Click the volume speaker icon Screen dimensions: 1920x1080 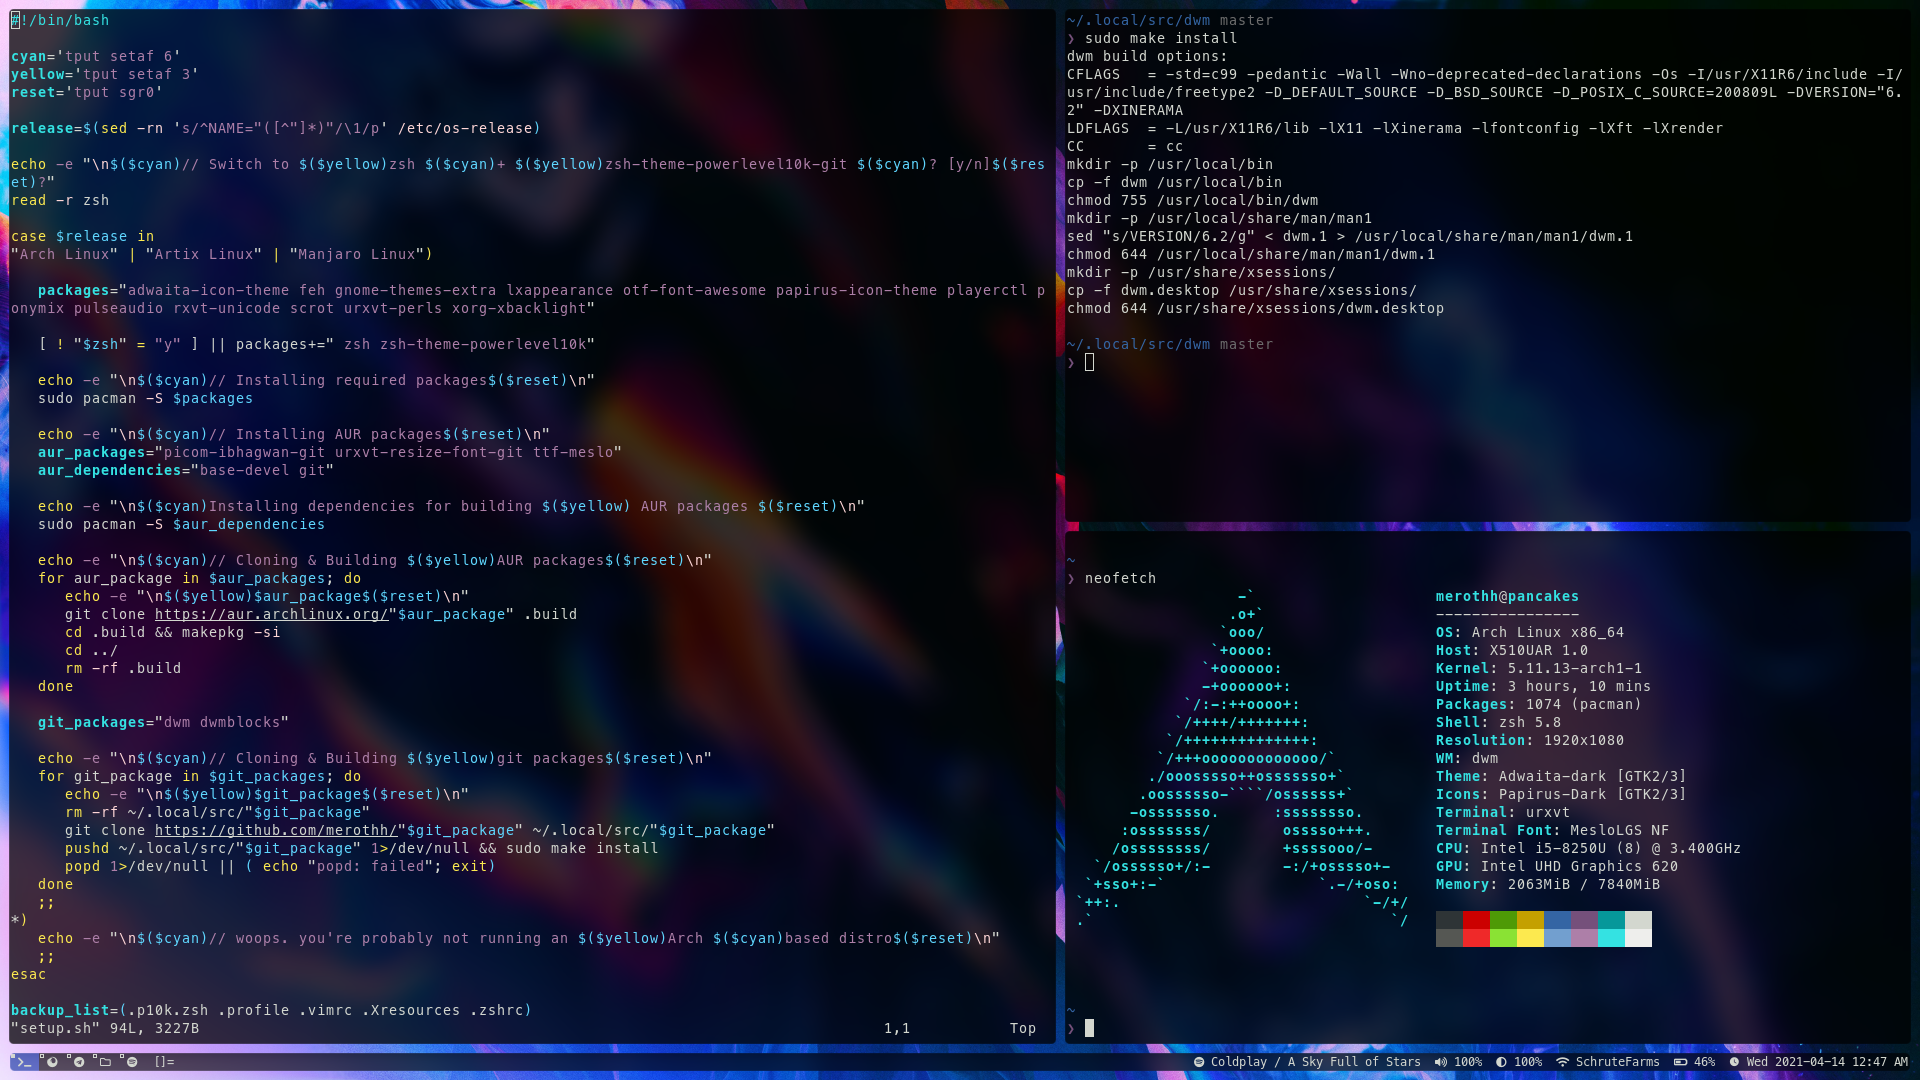pyautogui.click(x=1440, y=1062)
